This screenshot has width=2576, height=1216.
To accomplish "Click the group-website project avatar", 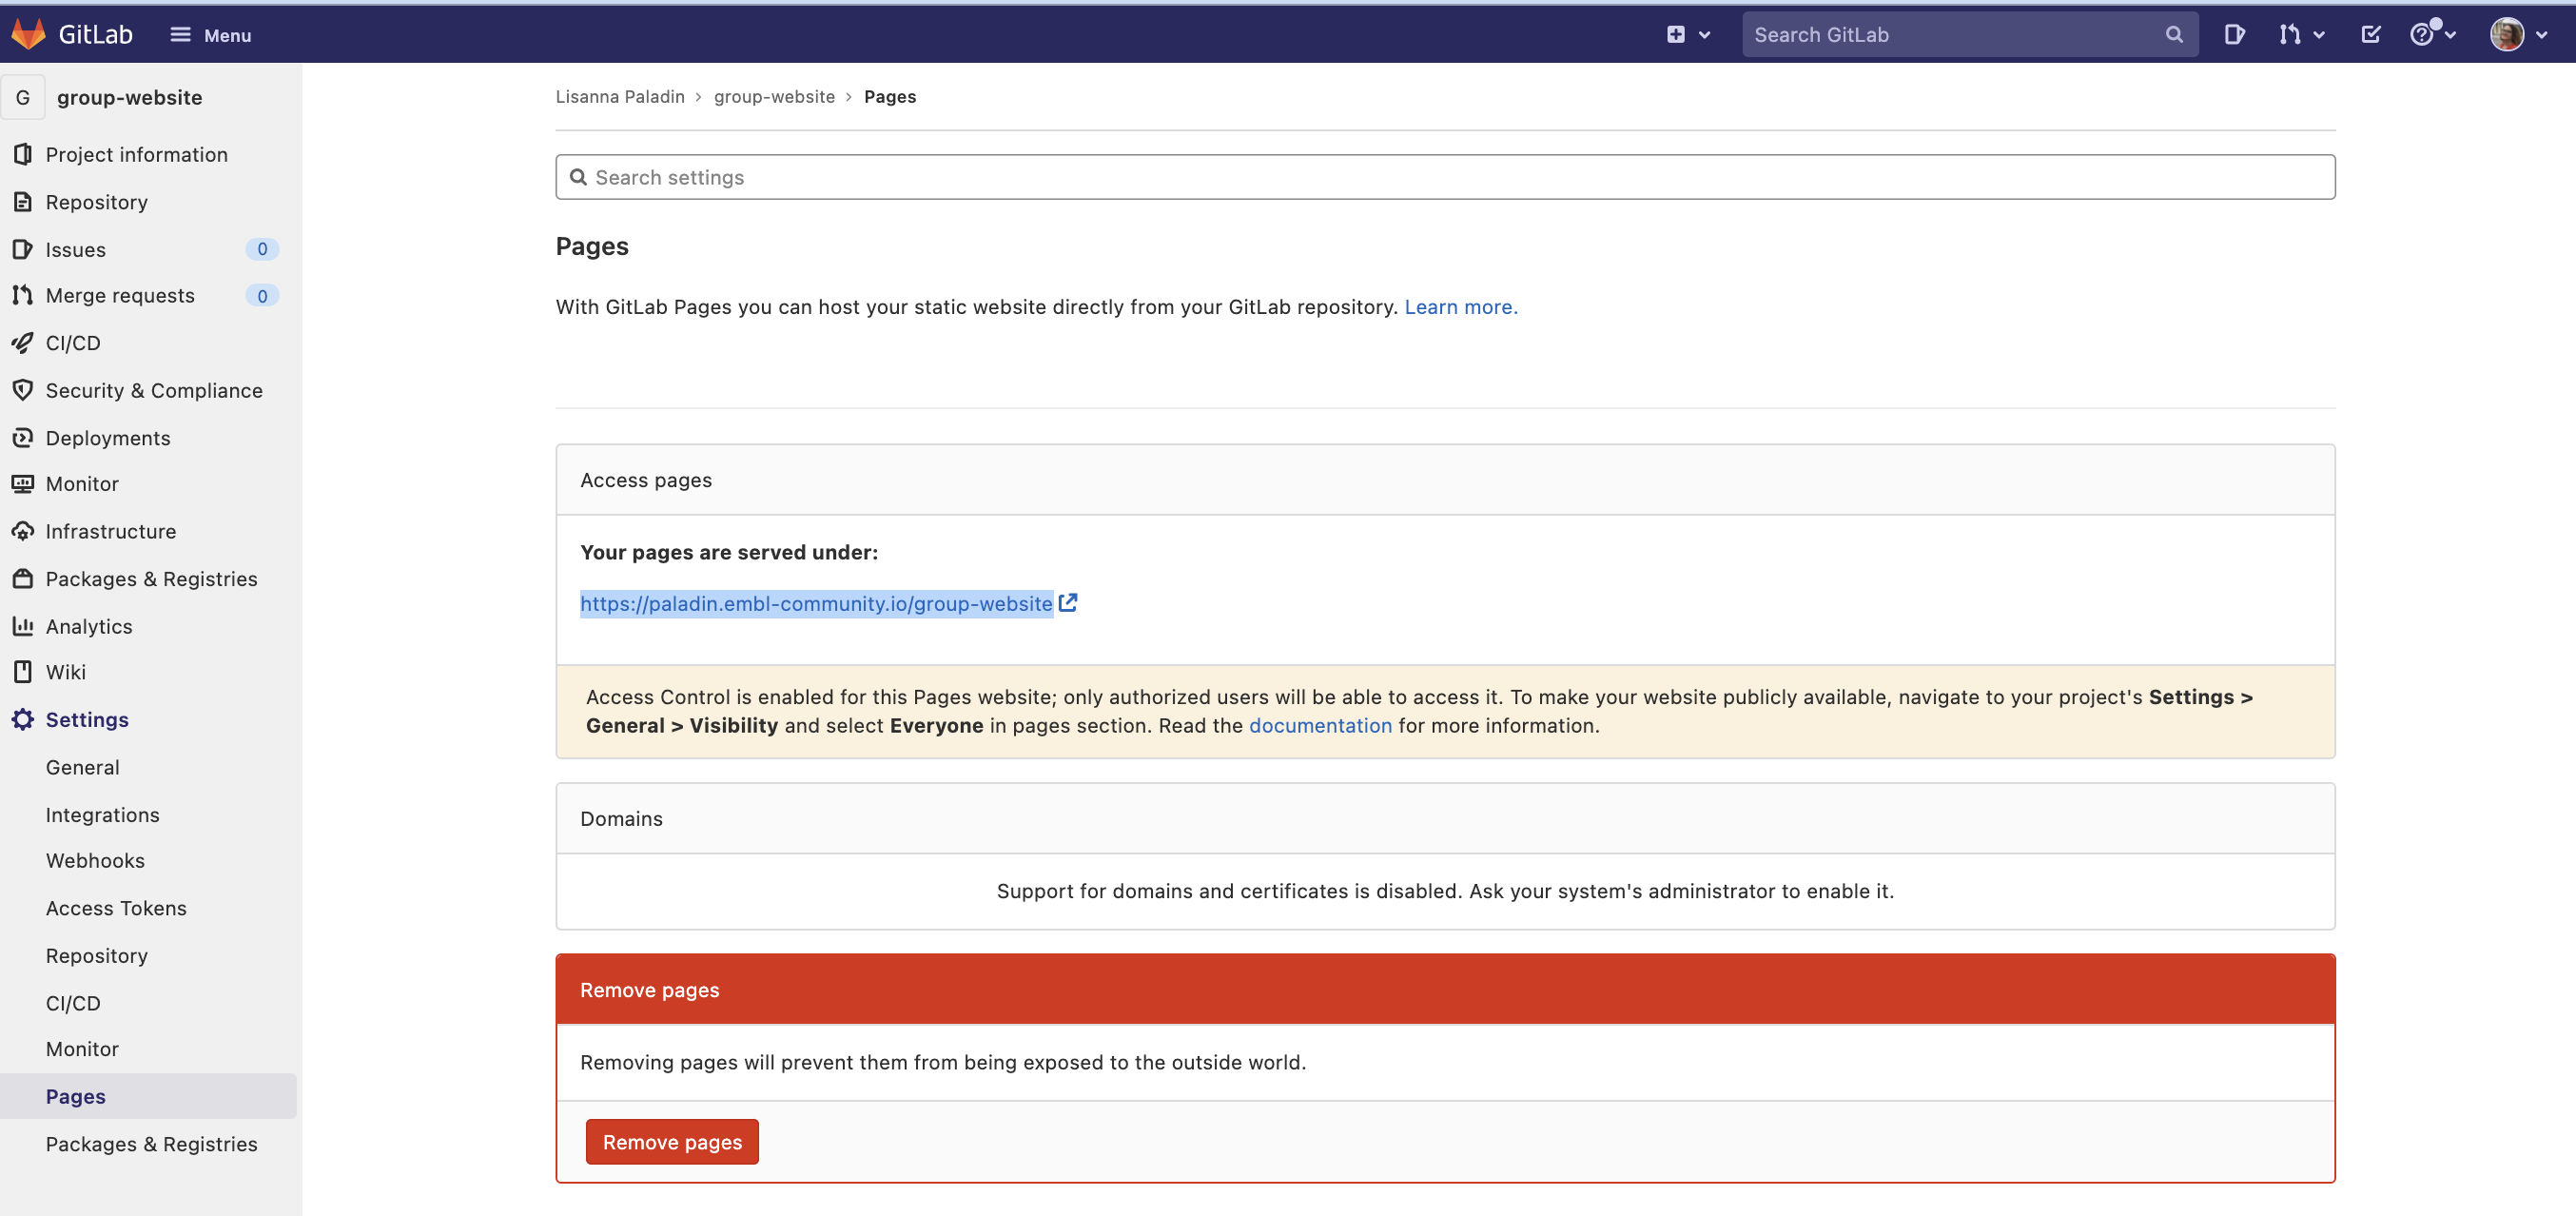I will coord(22,97).
